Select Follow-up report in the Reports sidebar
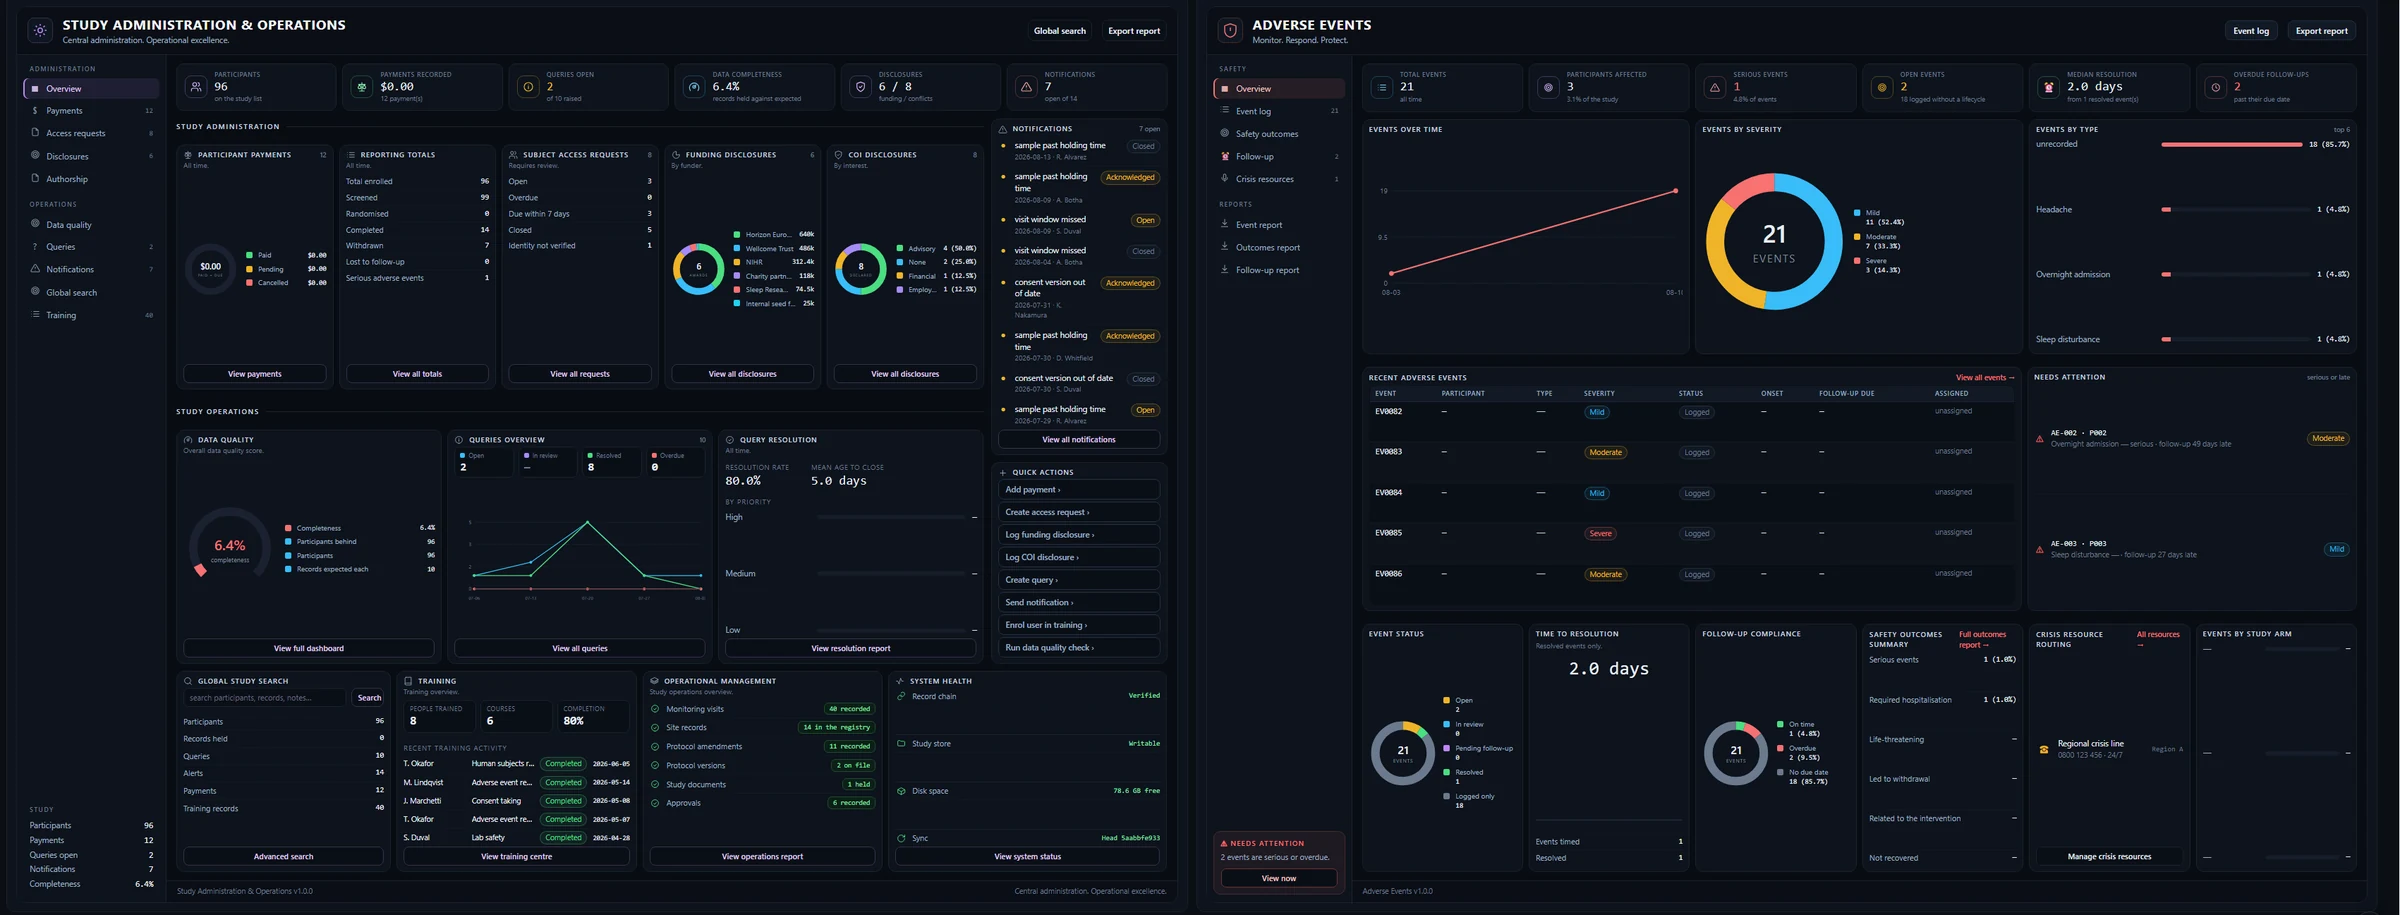The width and height of the screenshot is (2400, 915). point(1279,270)
